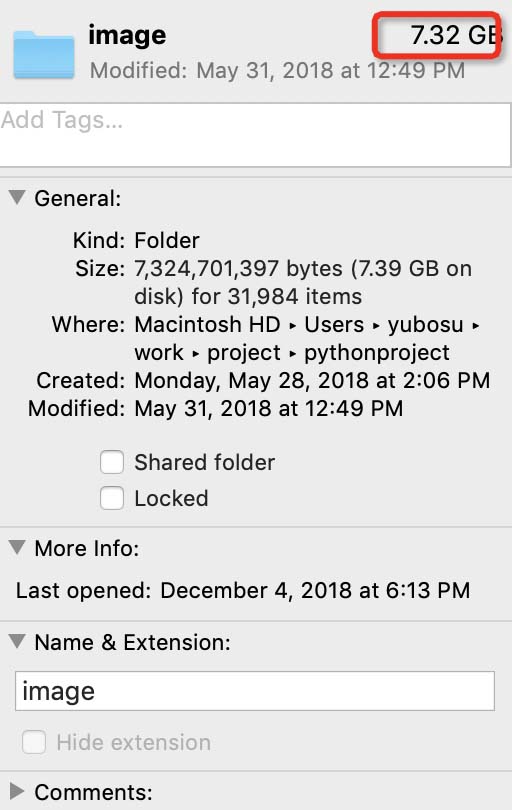The height and width of the screenshot is (810, 512).
Task: Click the image name text field
Action: point(255,691)
